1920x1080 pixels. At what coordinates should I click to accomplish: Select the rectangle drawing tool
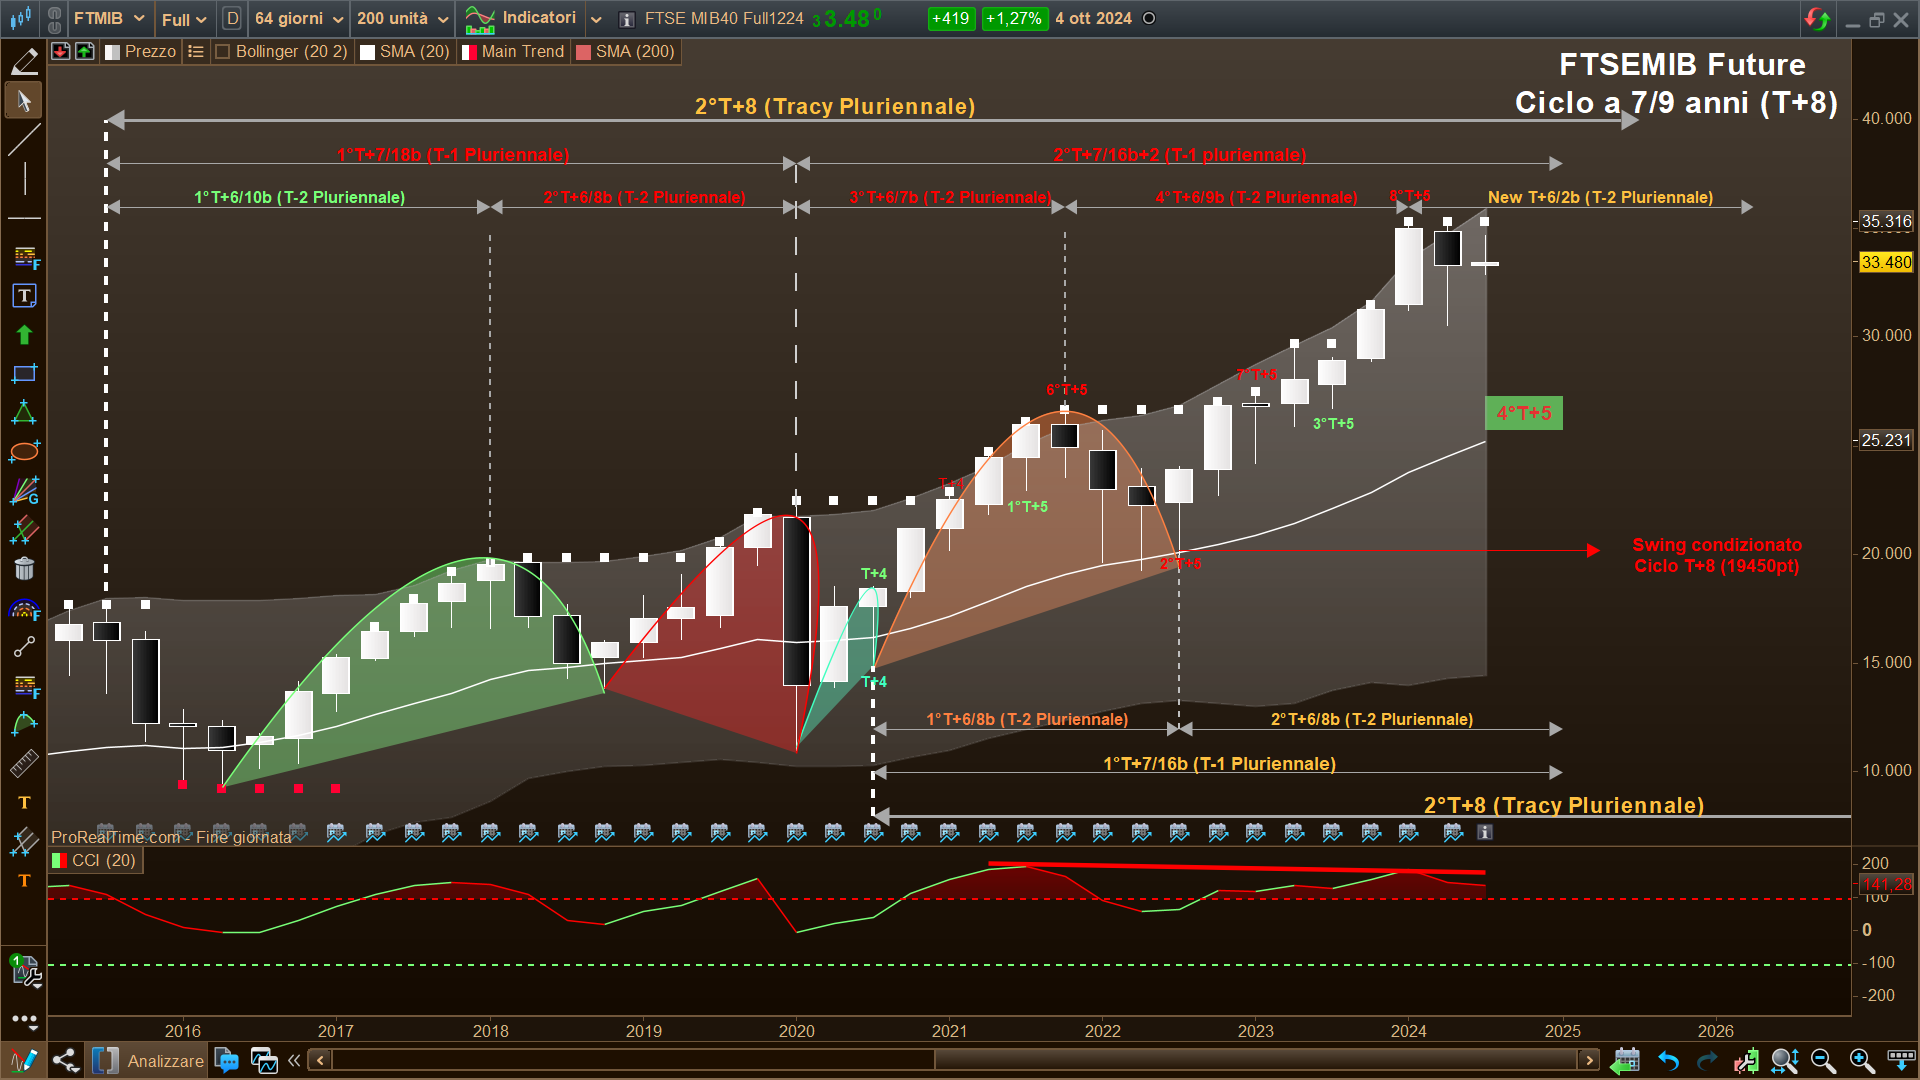(24, 374)
